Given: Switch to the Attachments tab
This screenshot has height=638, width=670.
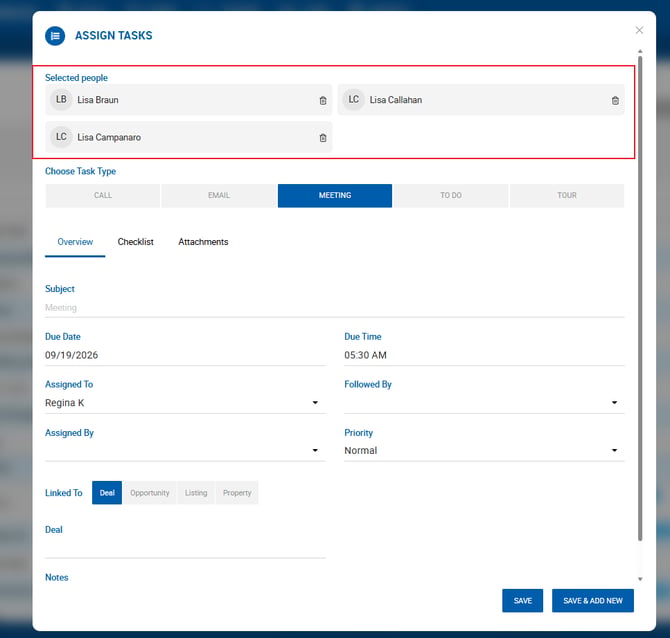Looking at the screenshot, I should (203, 242).
